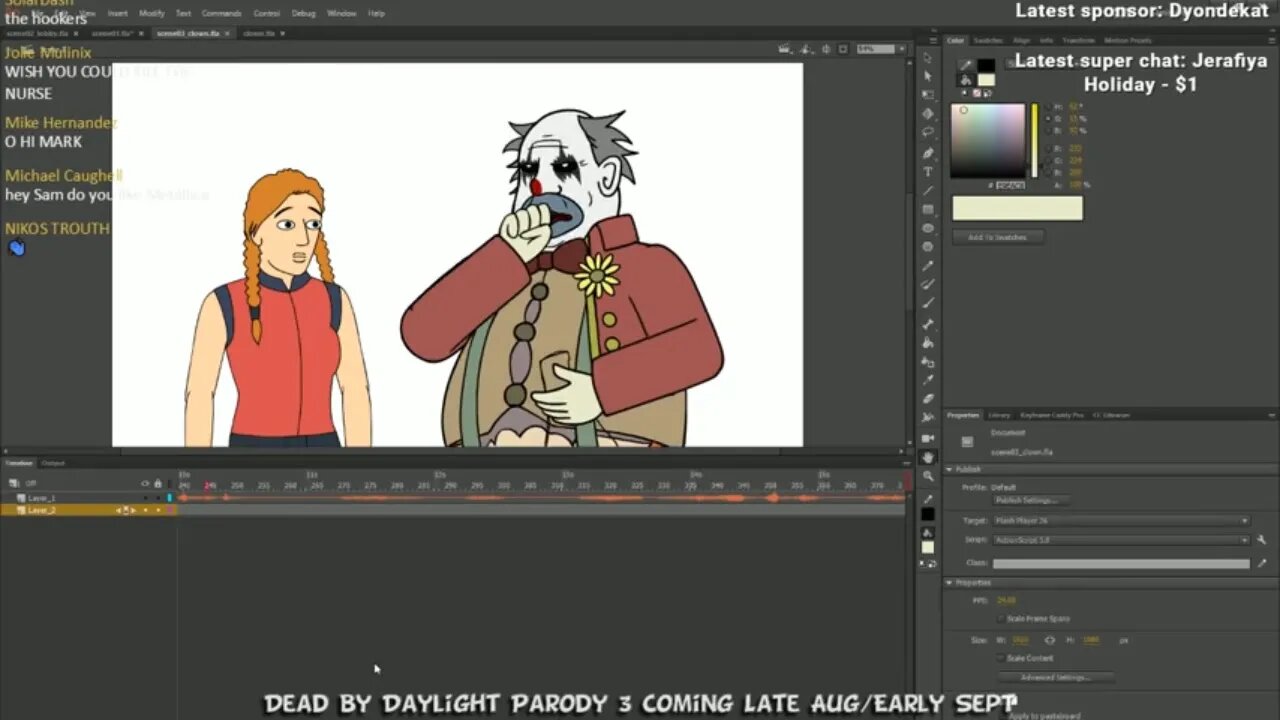Click Add To Swatches button
The width and height of the screenshot is (1280, 720).
click(x=997, y=237)
